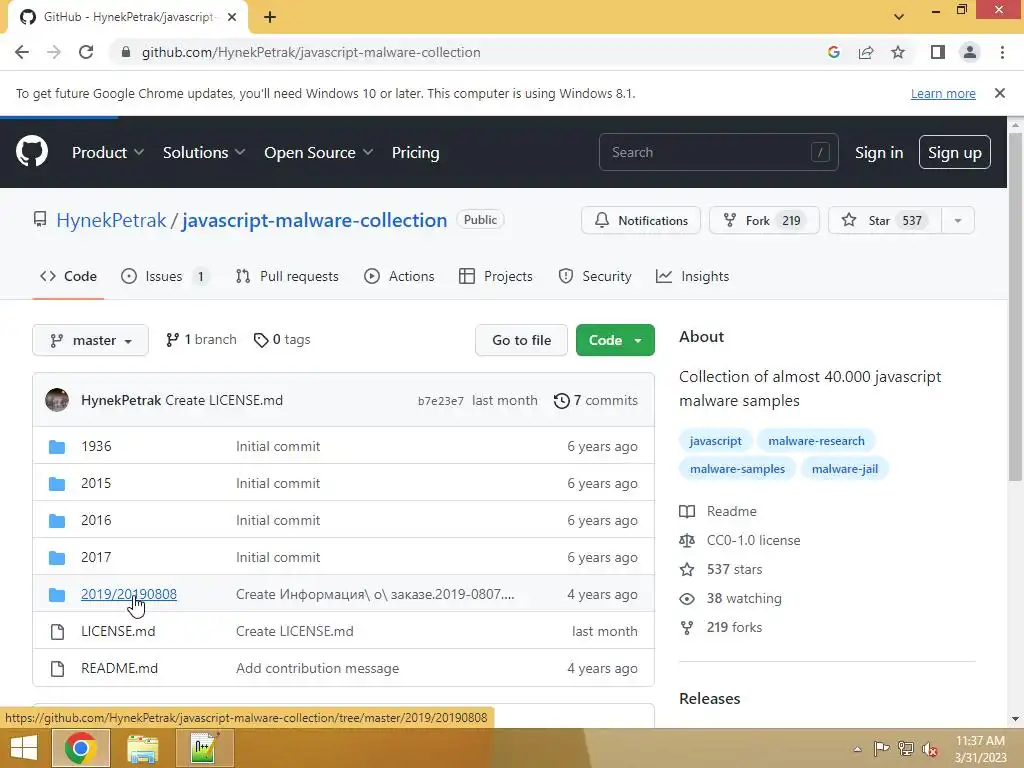Screen dimensions: 1024x768
Task: Click Windows Start button on taskbar
Action: click(24, 748)
